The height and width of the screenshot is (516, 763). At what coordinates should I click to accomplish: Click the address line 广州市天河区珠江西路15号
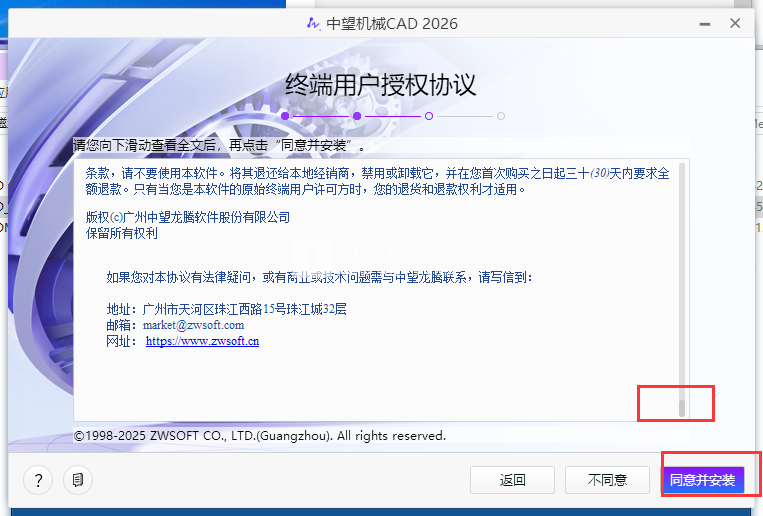[226, 309]
